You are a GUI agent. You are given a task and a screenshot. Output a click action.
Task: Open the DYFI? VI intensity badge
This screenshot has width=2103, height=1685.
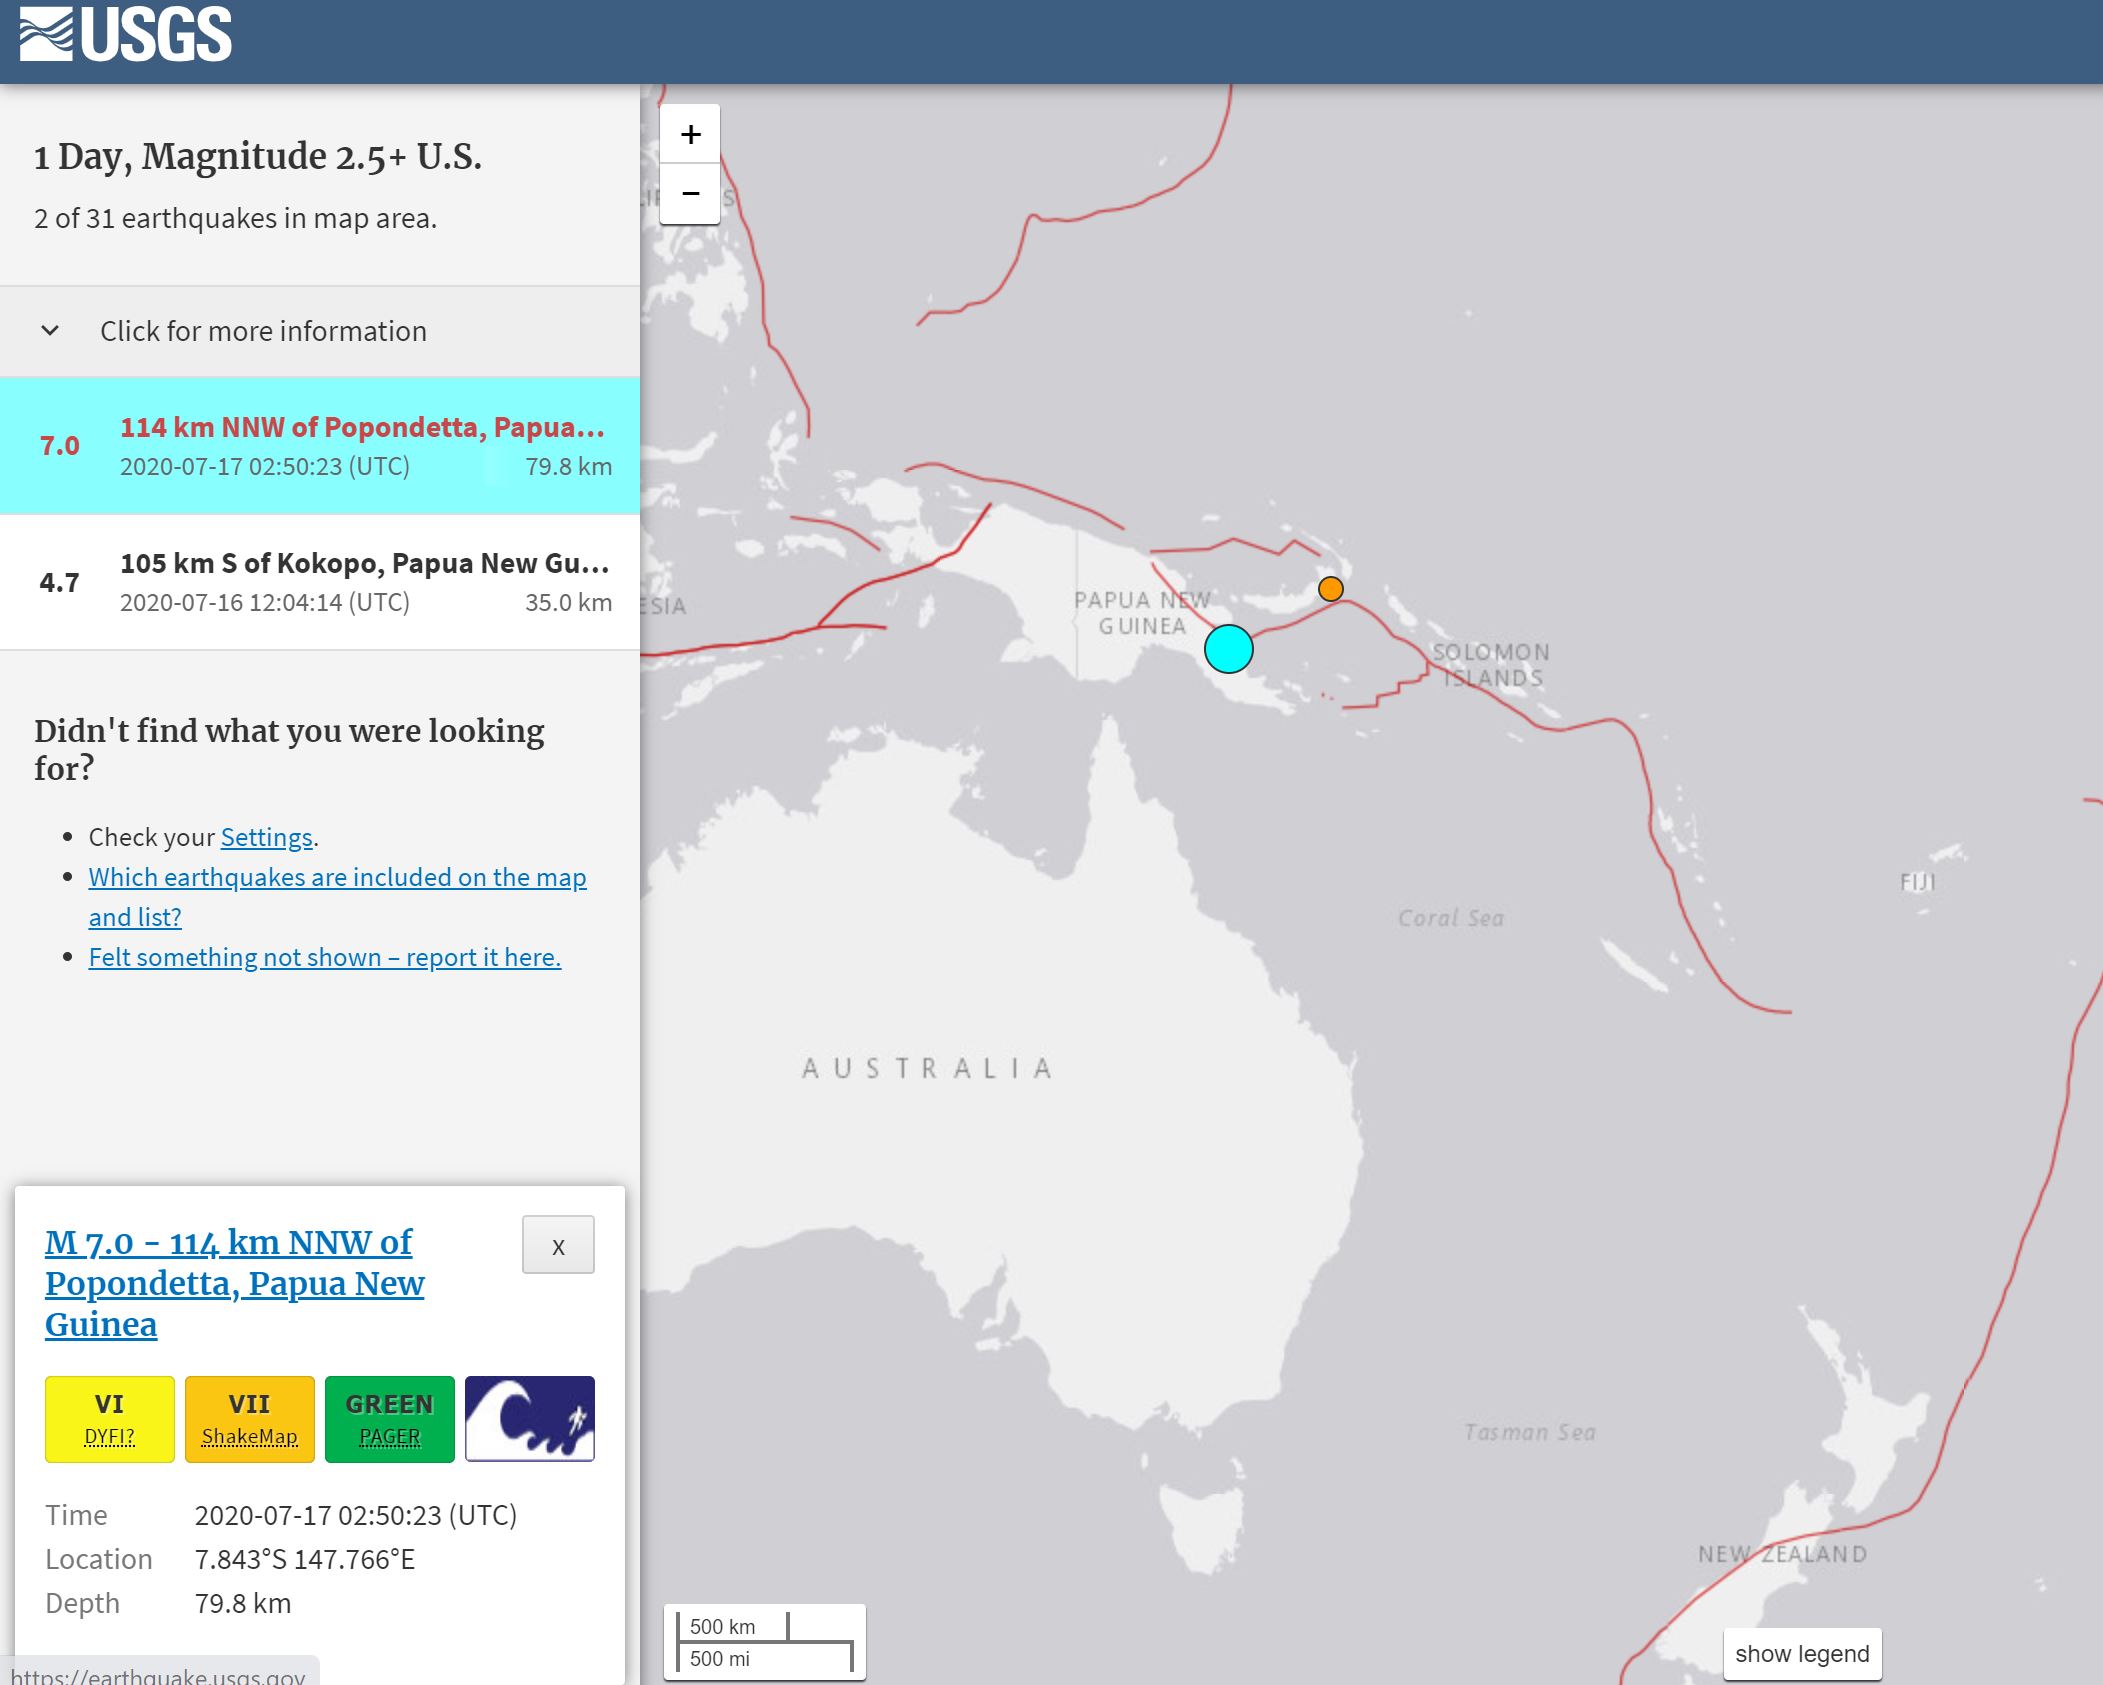pyautogui.click(x=110, y=1418)
